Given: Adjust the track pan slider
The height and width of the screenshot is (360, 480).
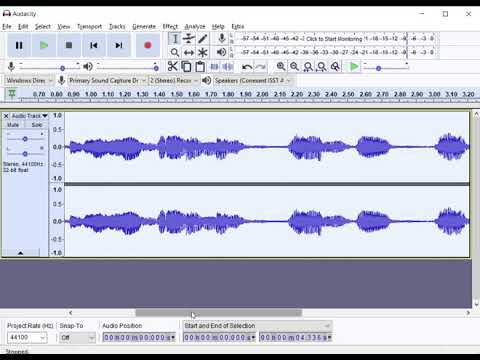Looking at the screenshot, I should click(25, 154).
